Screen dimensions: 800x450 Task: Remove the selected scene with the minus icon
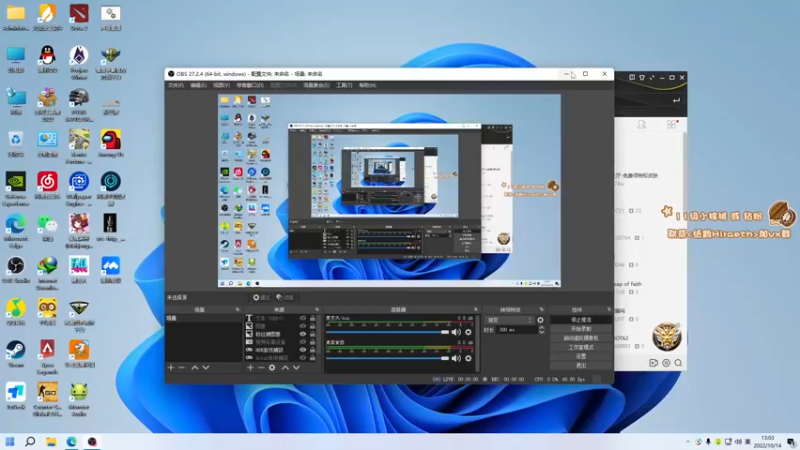182,367
